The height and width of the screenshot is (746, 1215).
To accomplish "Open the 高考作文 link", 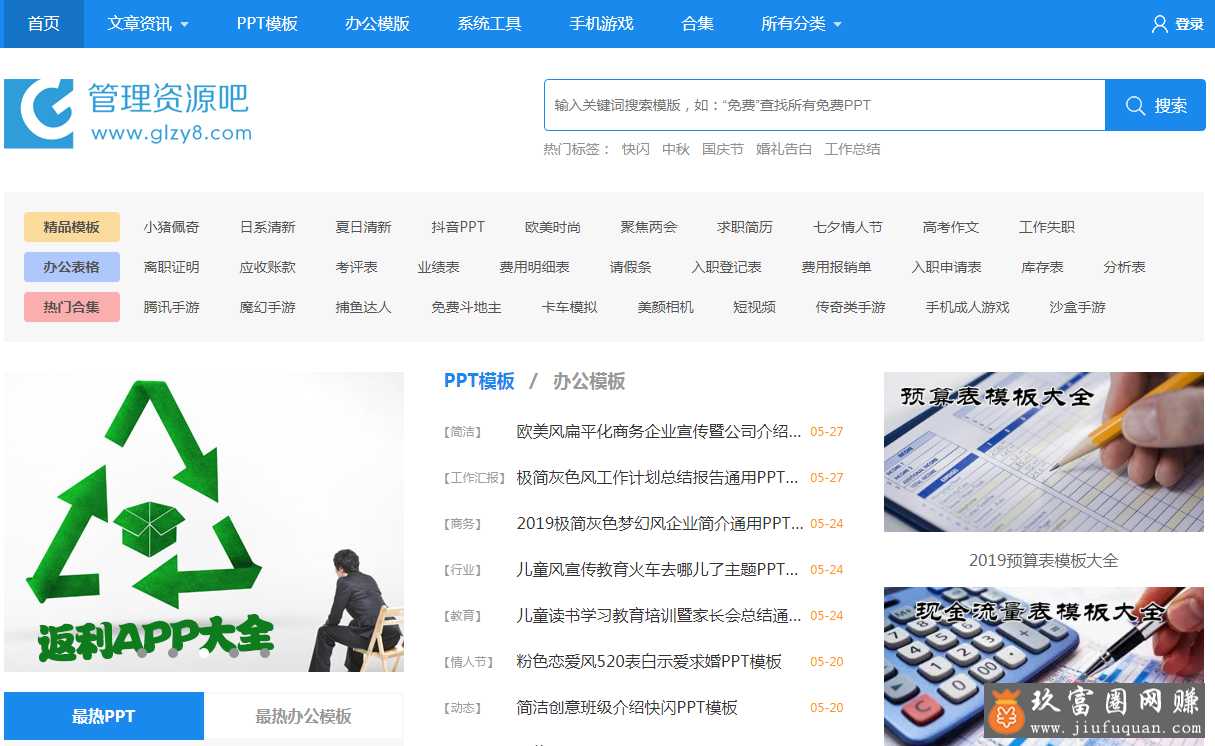I will pos(950,227).
